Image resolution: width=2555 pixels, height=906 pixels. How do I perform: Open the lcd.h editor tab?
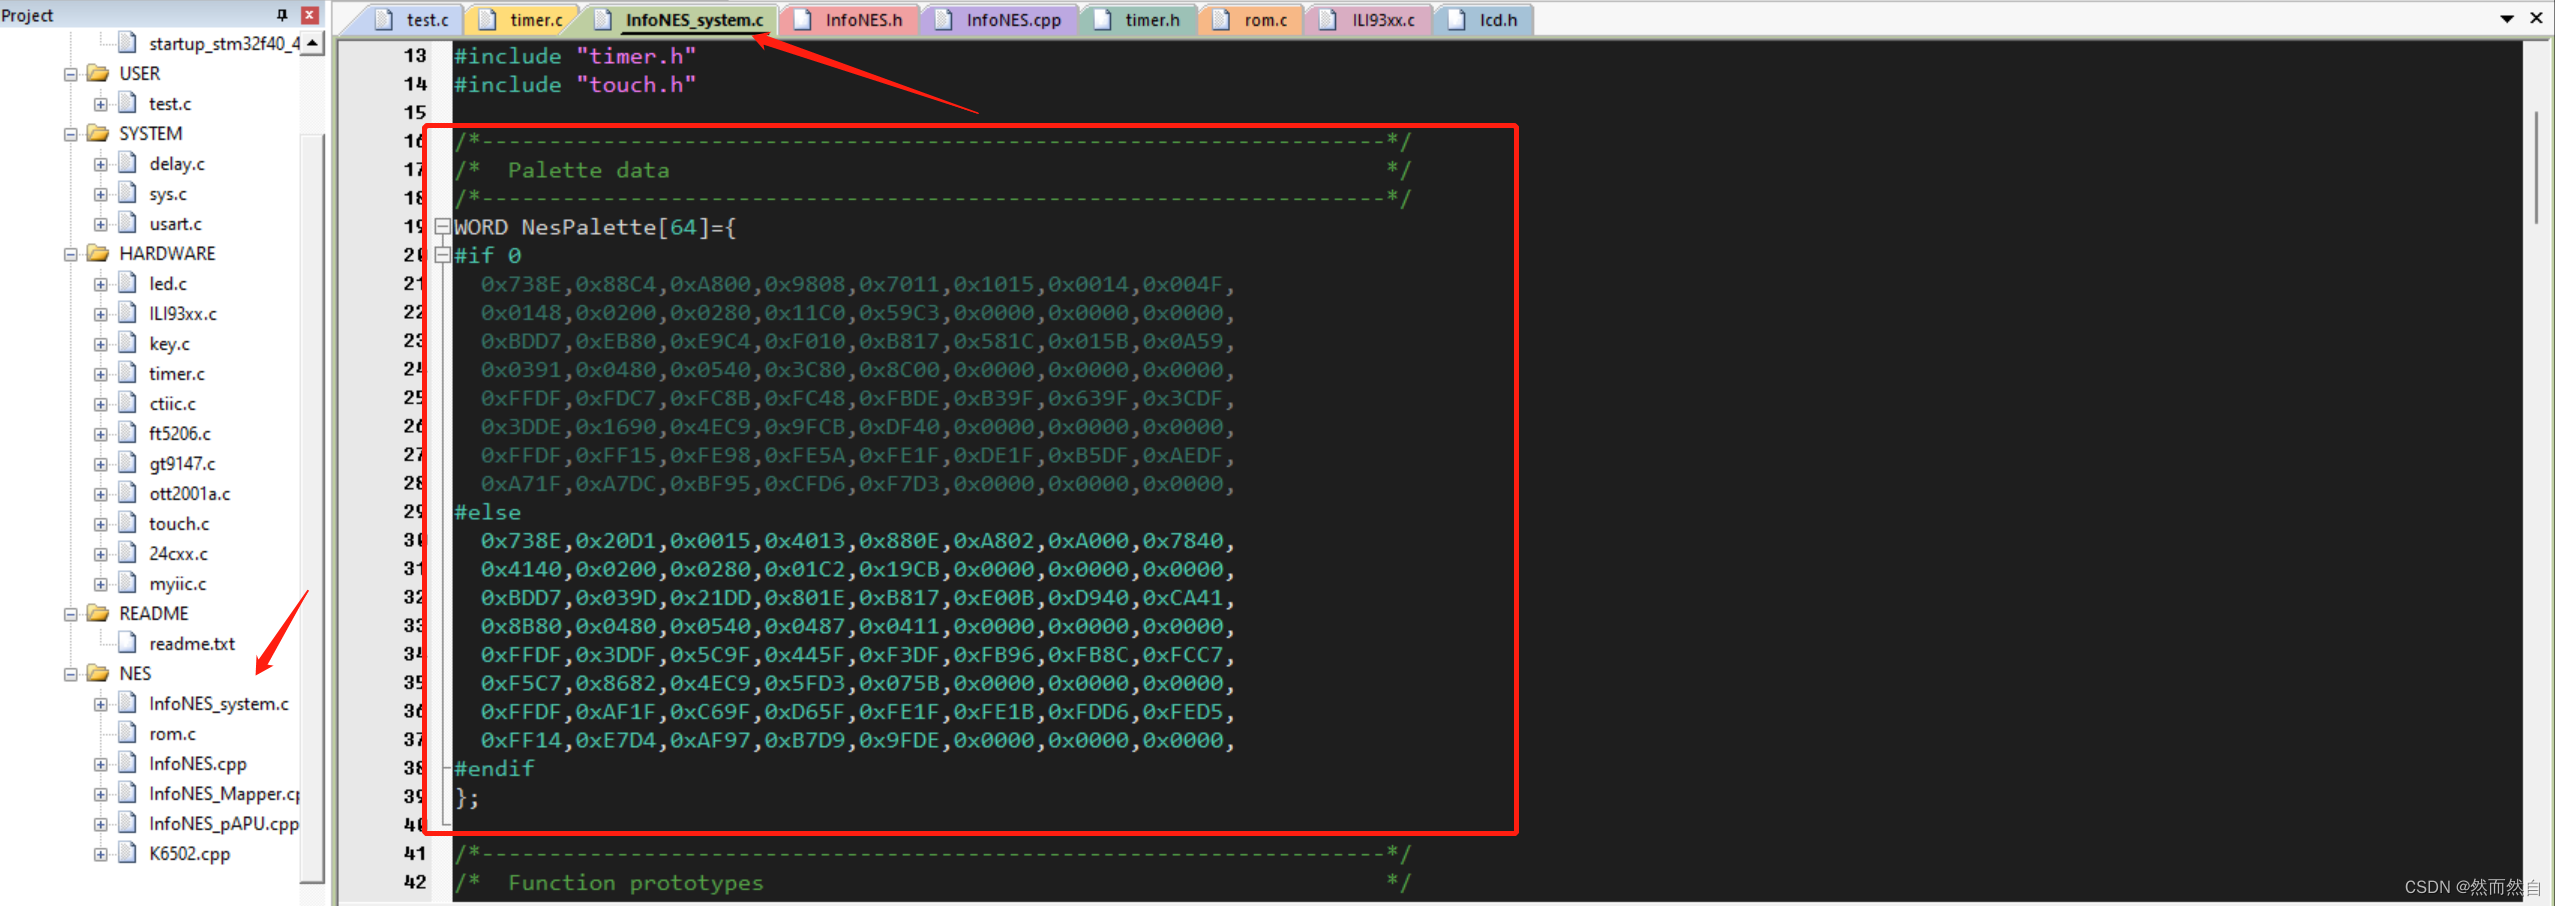[1484, 20]
